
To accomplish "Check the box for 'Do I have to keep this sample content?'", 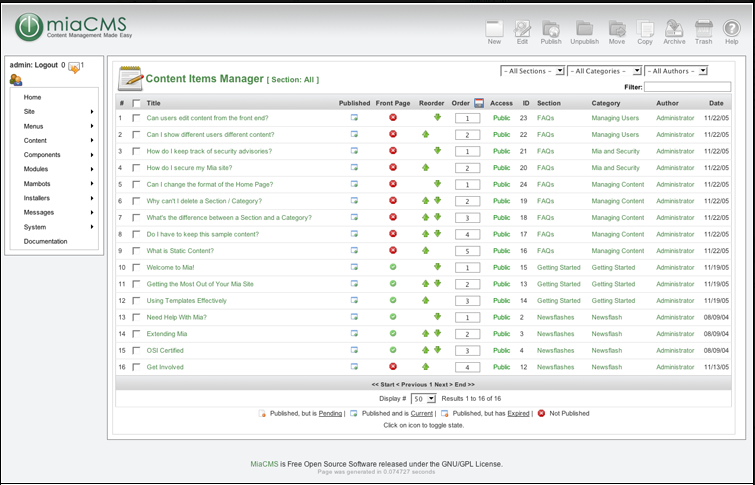I will [136, 234].
